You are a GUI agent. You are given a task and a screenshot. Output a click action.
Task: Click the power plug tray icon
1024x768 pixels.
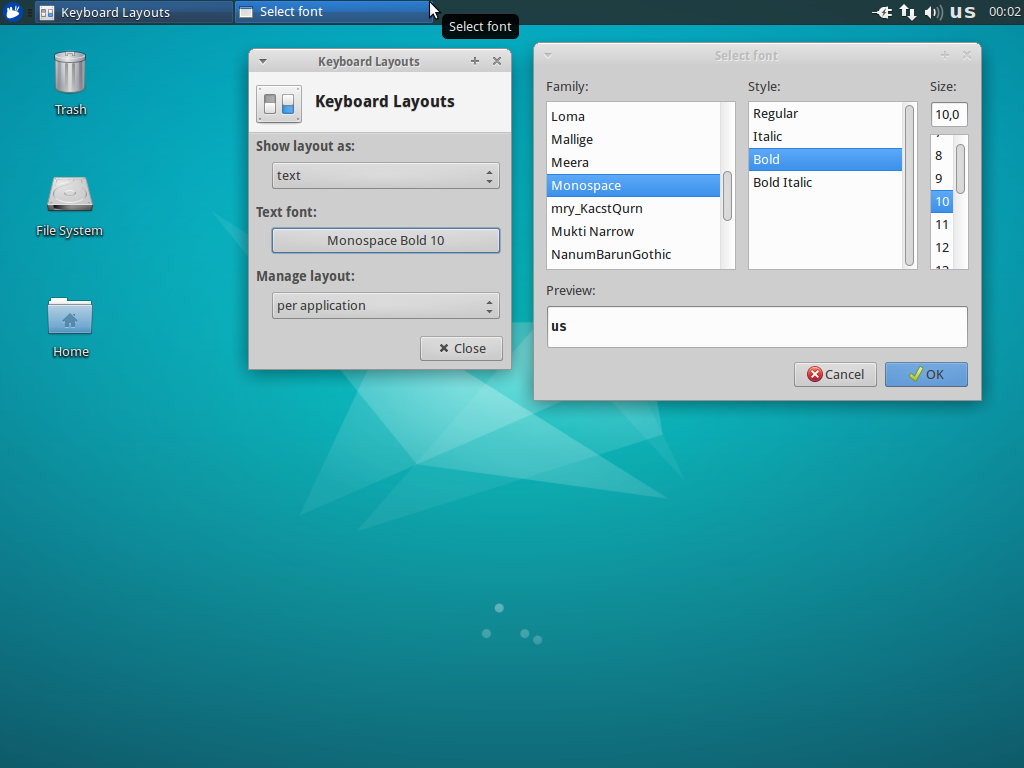[882, 12]
